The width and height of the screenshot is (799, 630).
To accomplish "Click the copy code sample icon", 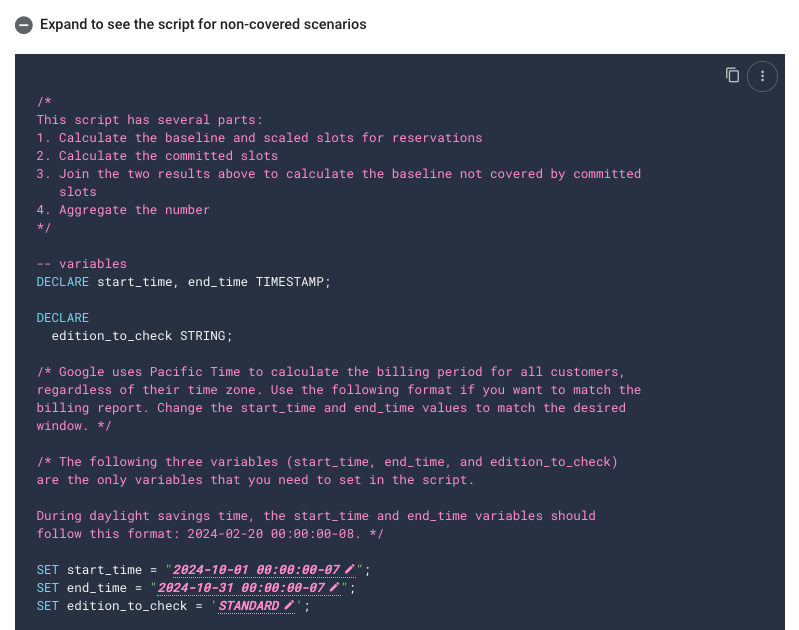I will tap(732, 75).
